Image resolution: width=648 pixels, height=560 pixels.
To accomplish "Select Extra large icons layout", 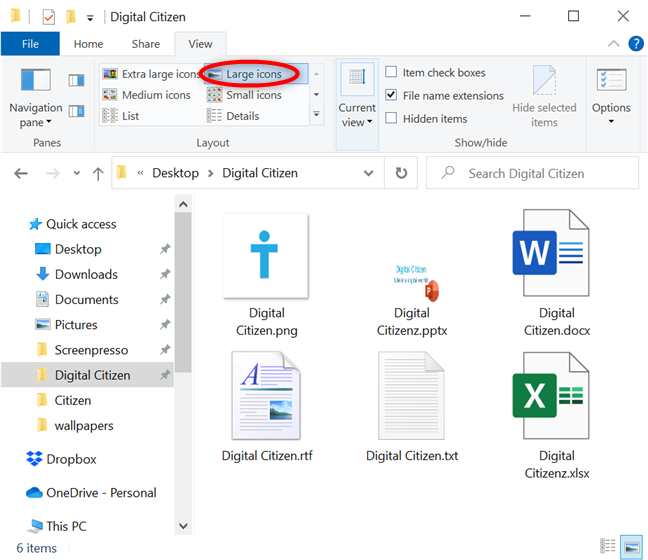I will click(151, 74).
